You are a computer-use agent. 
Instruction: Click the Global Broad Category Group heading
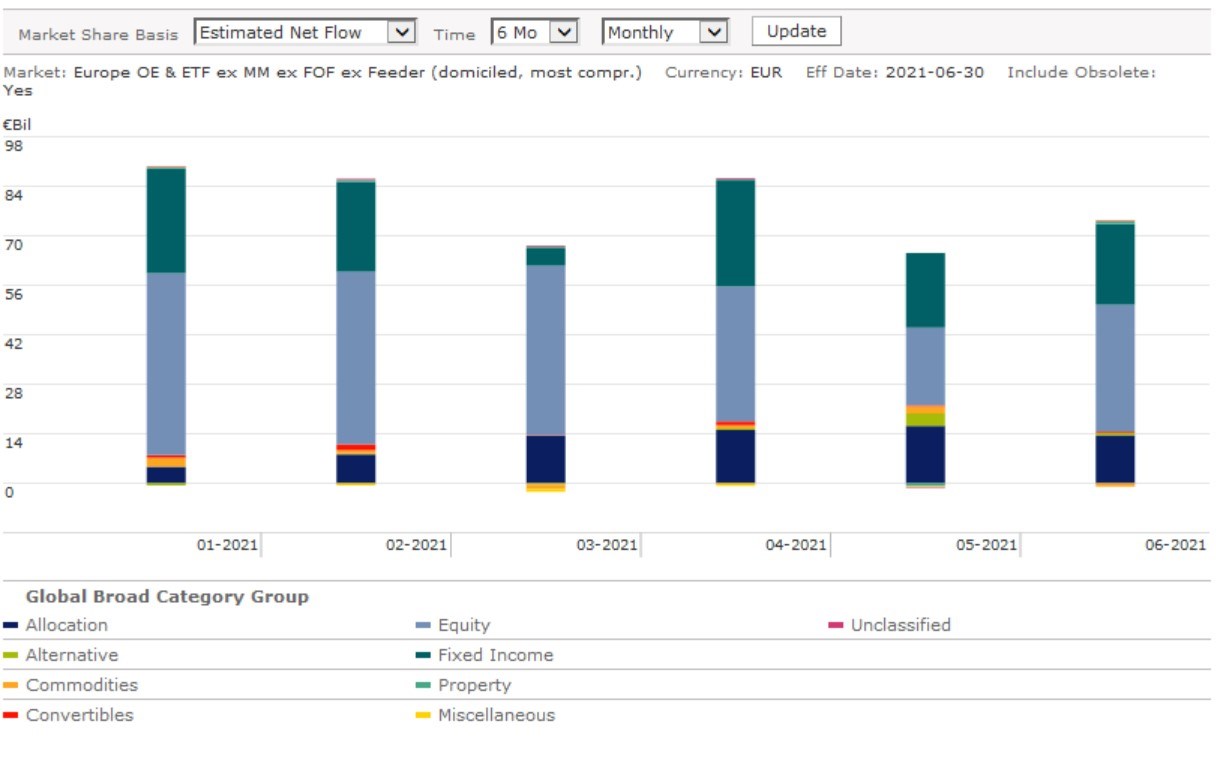click(x=167, y=597)
